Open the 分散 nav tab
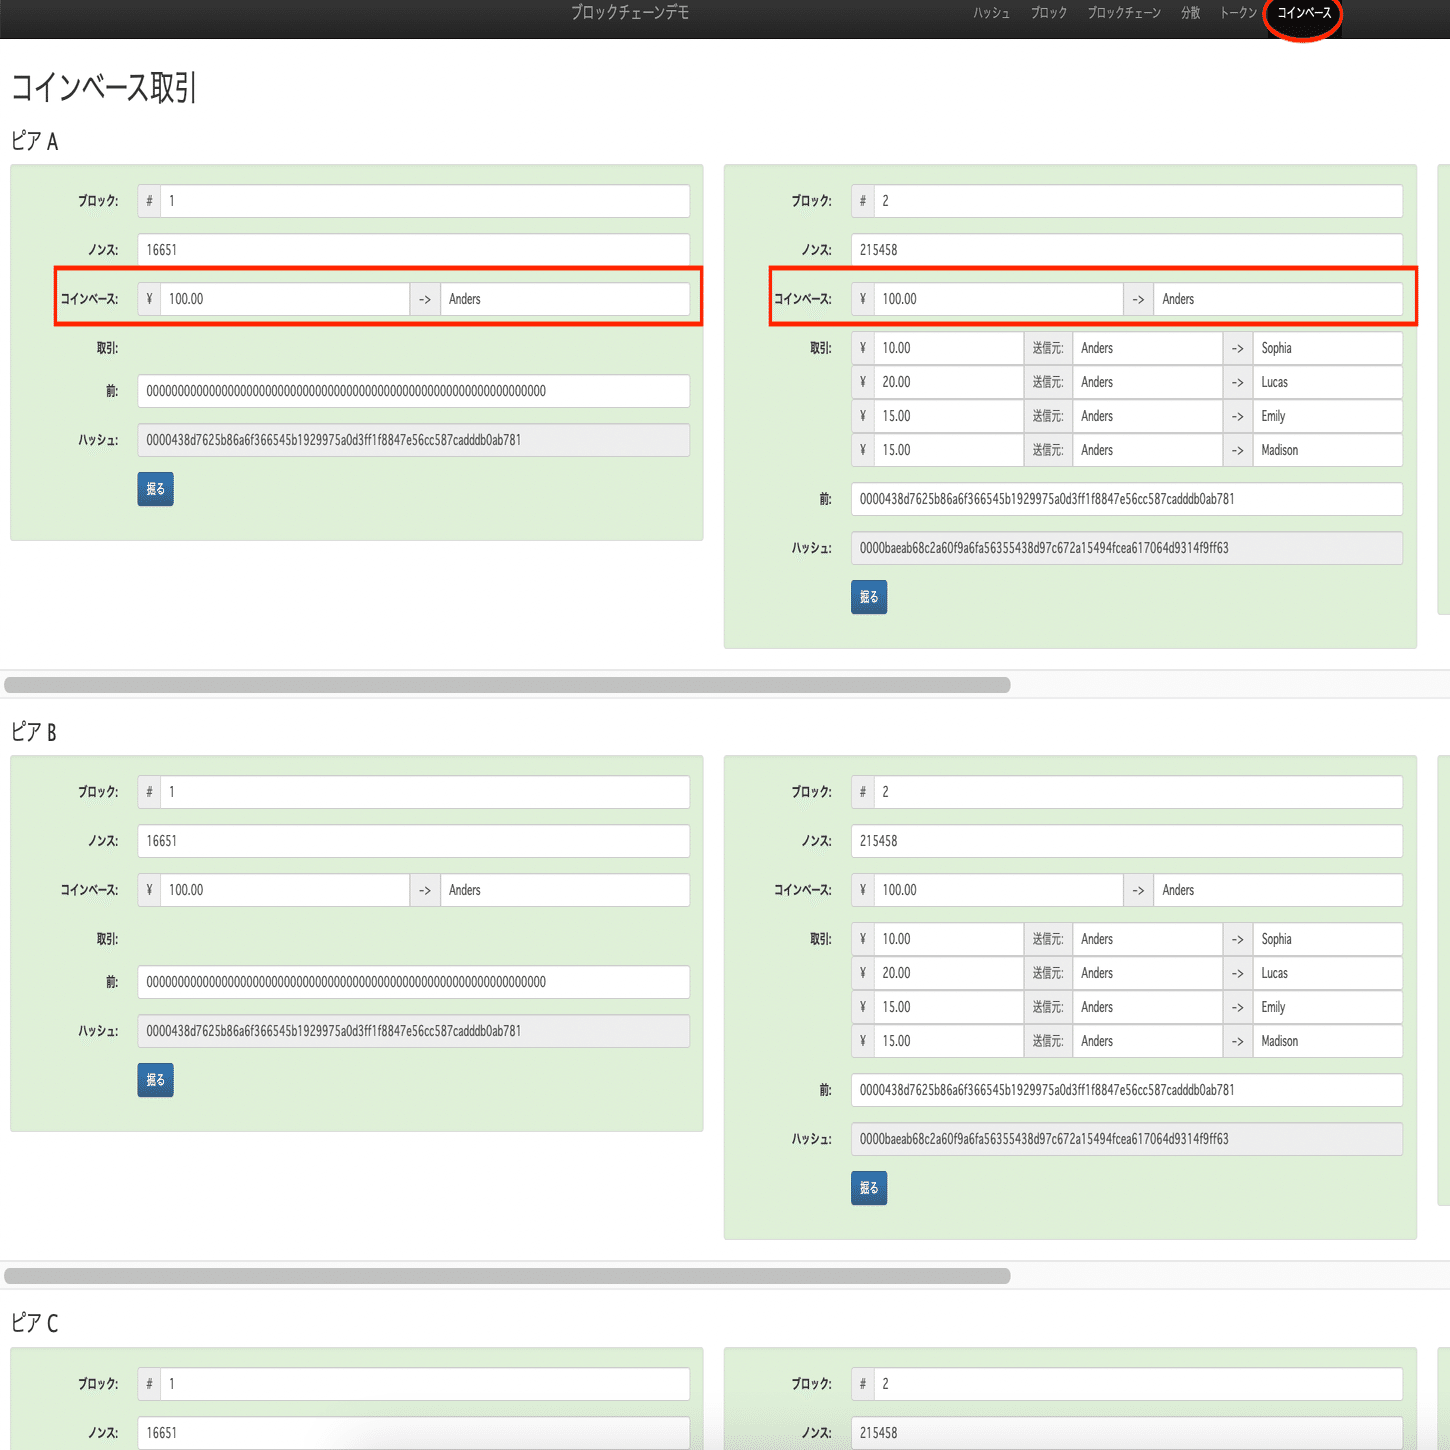Image resolution: width=1450 pixels, height=1450 pixels. [x=1190, y=13]
